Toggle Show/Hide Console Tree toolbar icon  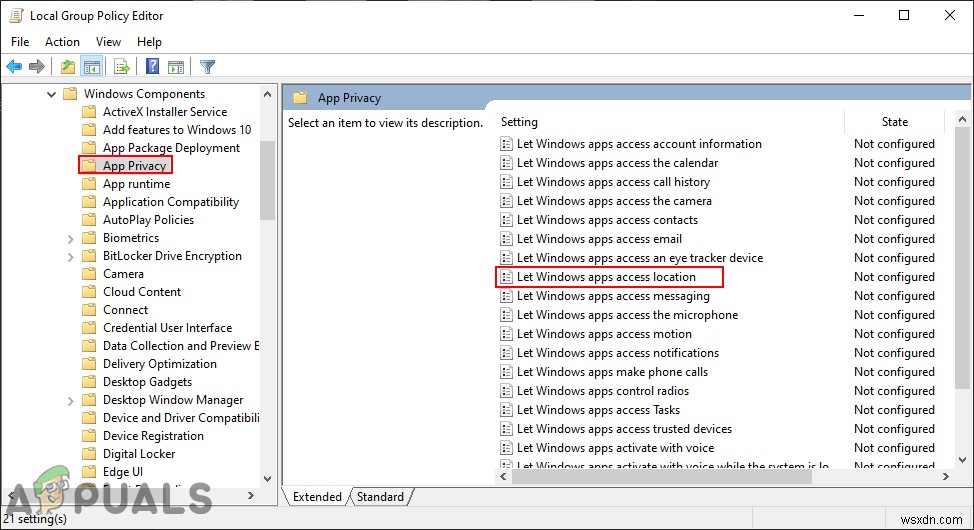click(92, 66)
